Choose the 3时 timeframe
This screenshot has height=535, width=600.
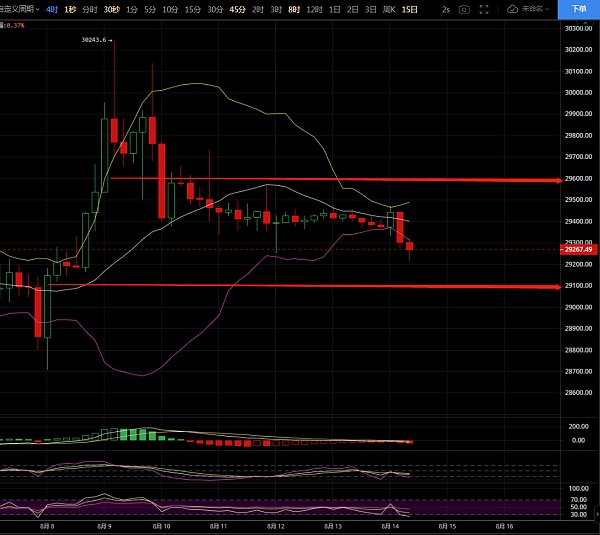276,10
